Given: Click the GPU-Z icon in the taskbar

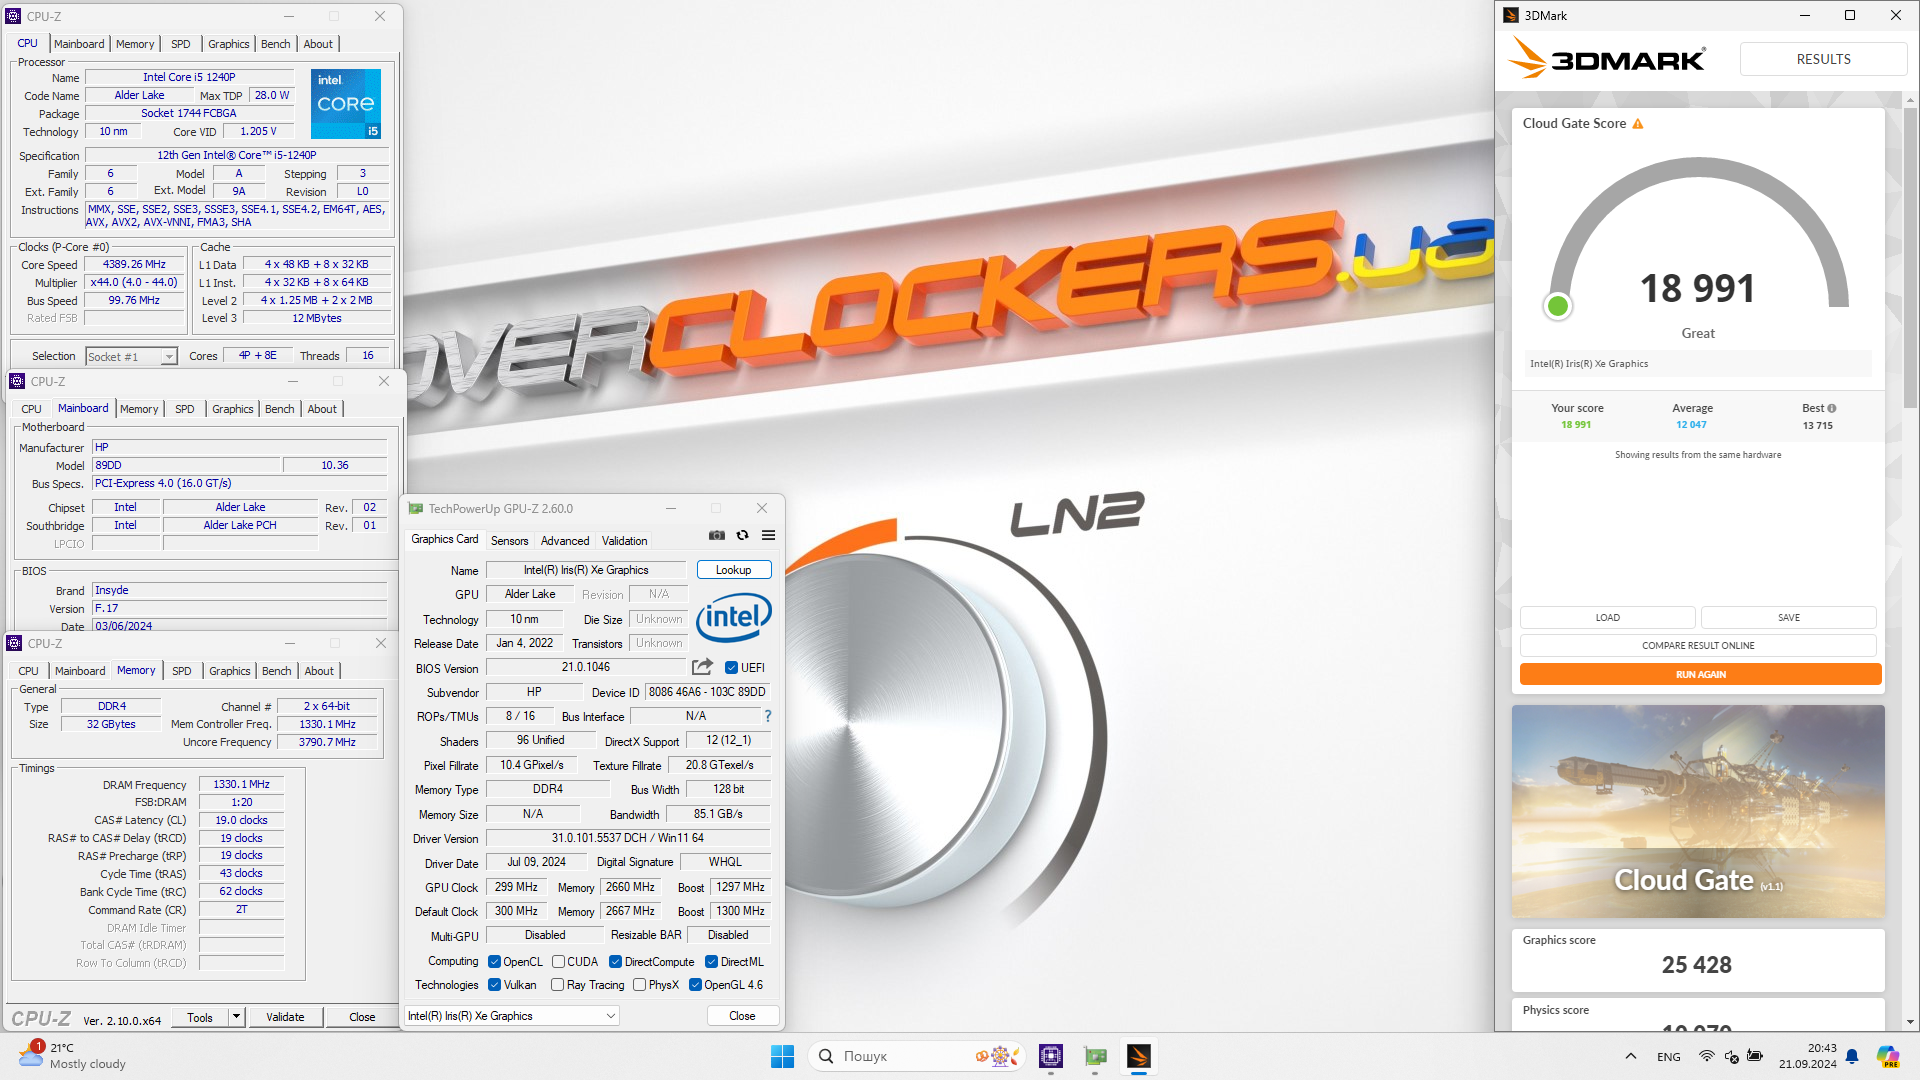Looking at the screenshot, I should click(x=1095, y=1056).
